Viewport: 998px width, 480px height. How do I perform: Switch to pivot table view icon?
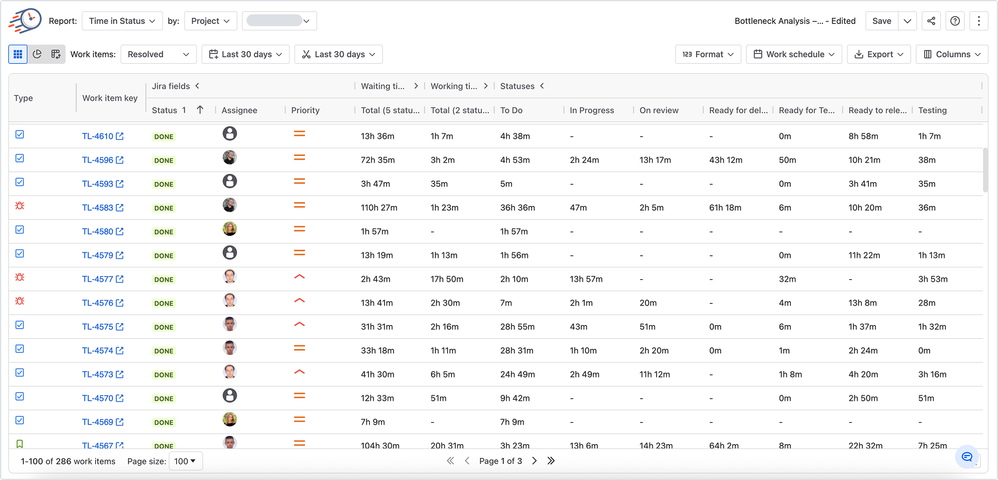click(x=55, y=54)
